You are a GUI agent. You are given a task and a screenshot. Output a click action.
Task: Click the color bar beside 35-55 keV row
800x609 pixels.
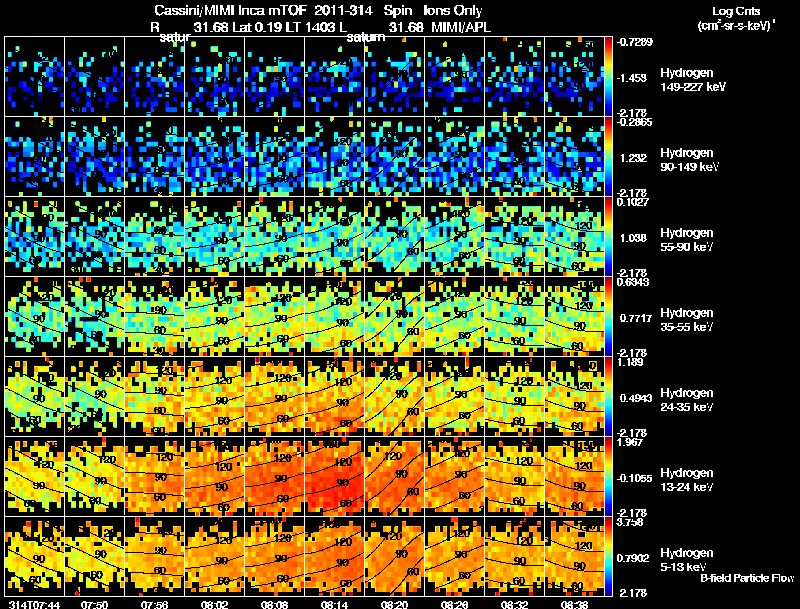(x=608, y=316)
